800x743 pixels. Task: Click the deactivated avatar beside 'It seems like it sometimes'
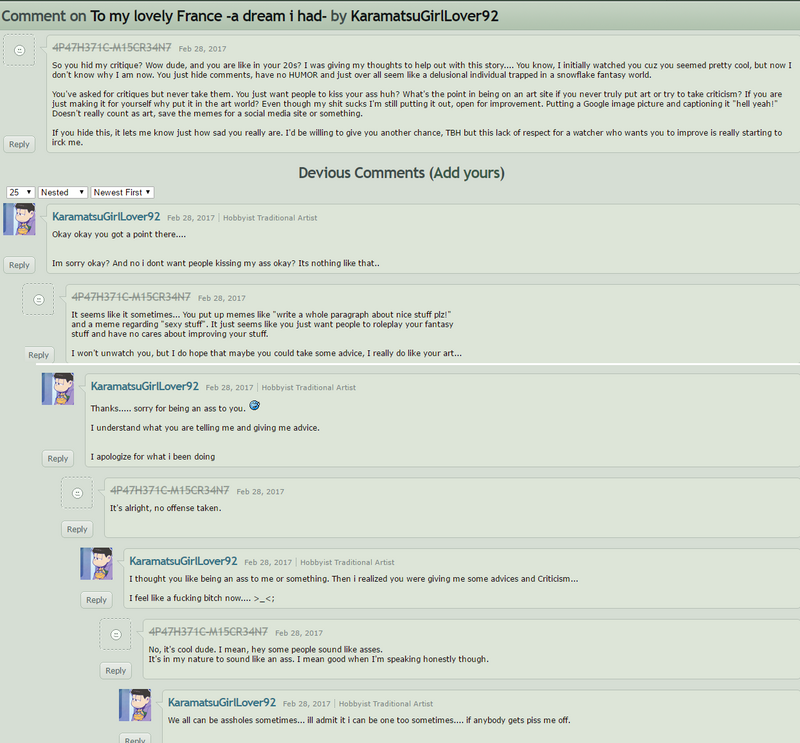[x=38, y=300]
